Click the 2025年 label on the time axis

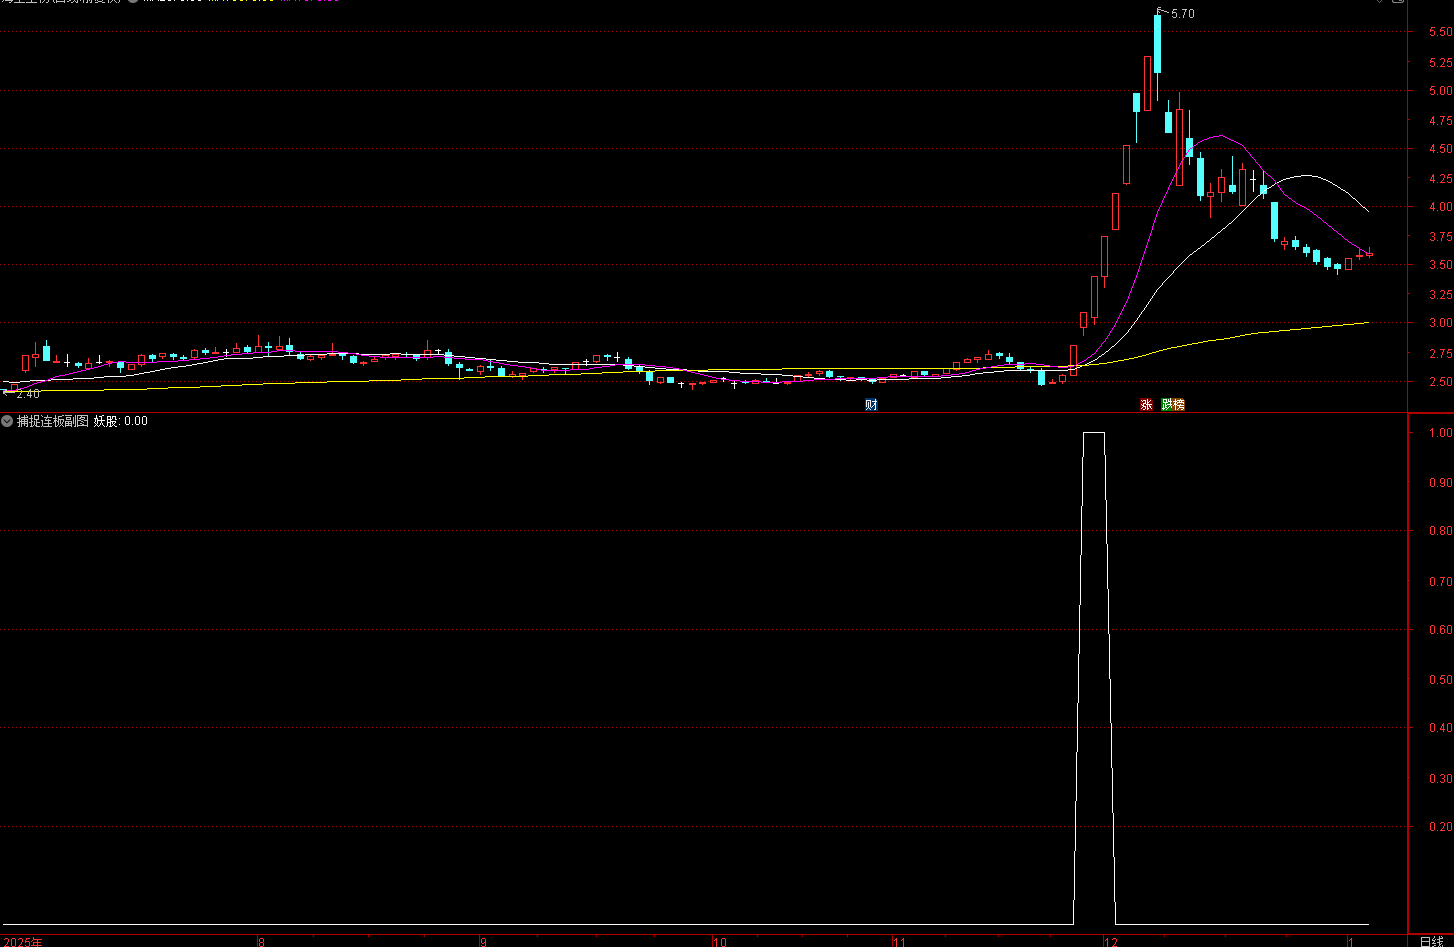pos(23,941)
